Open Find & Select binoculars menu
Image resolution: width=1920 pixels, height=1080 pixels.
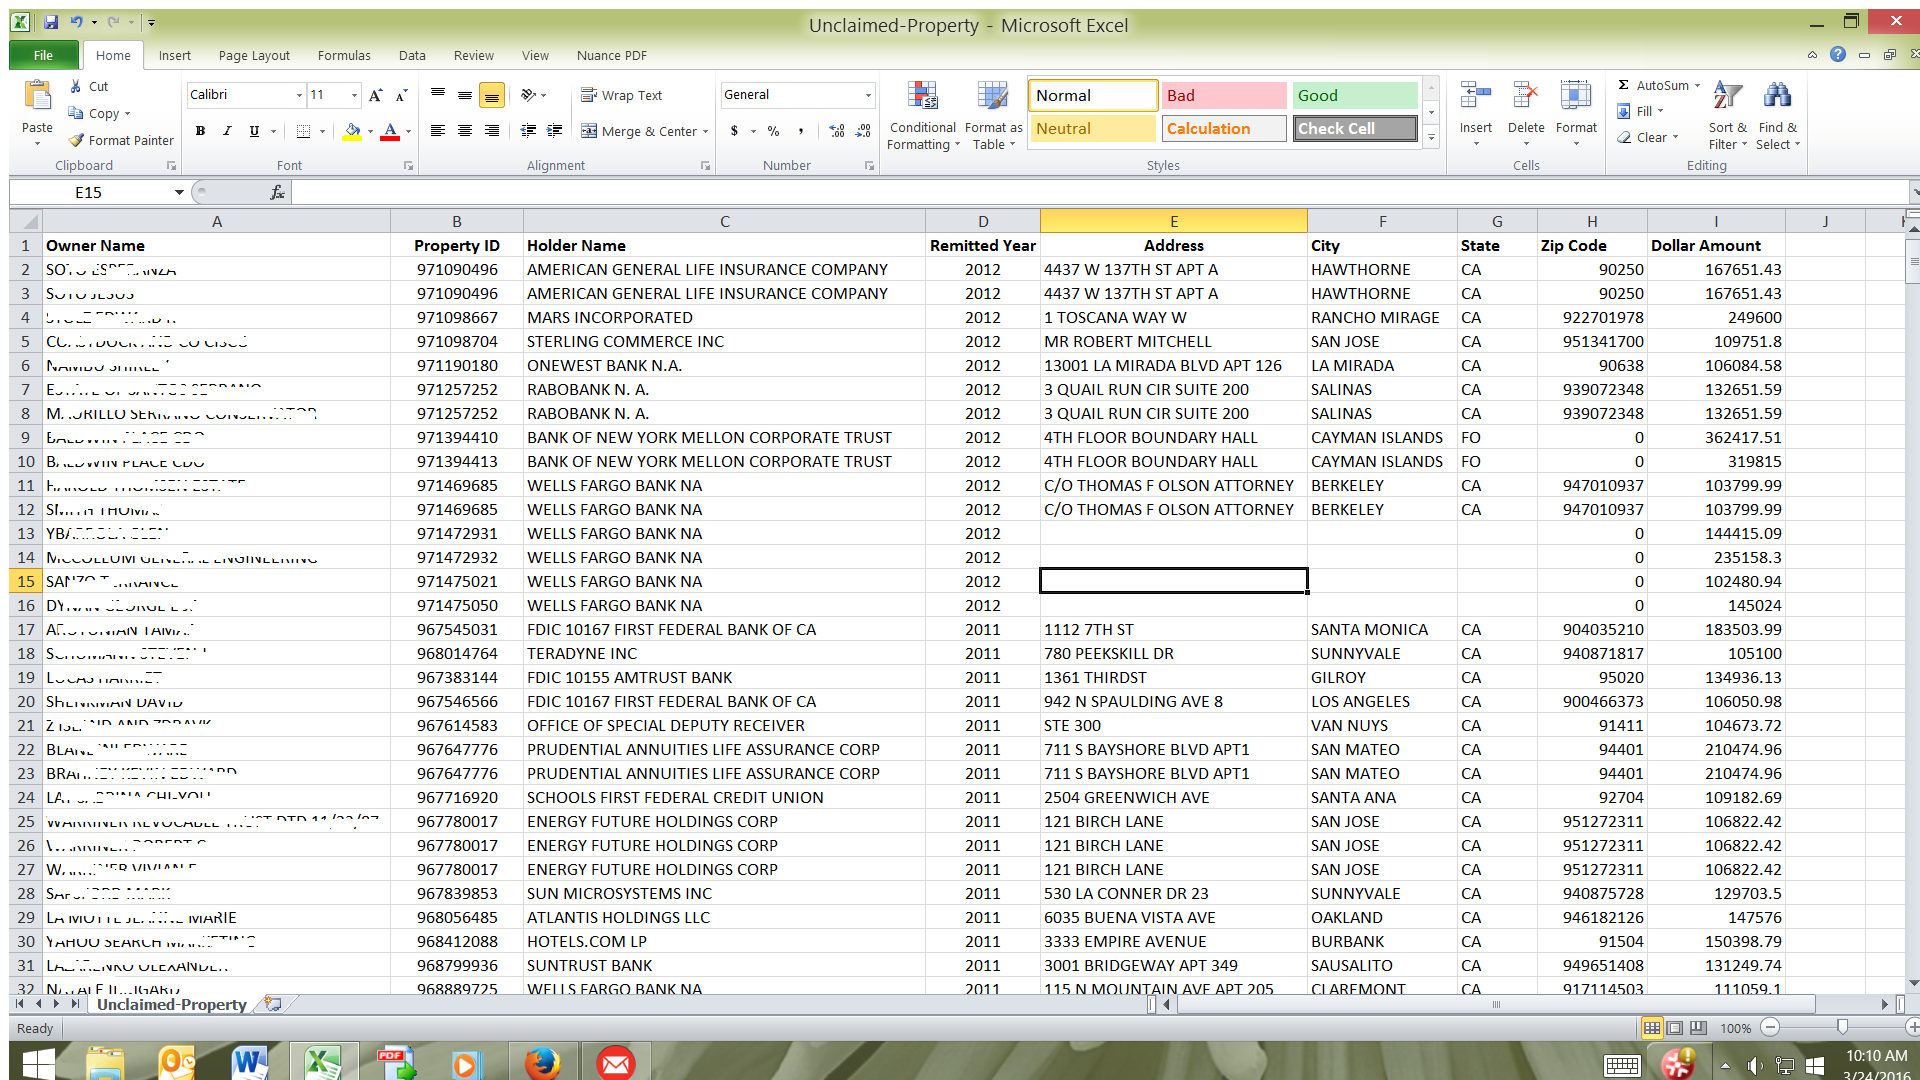click(1778, 115)
